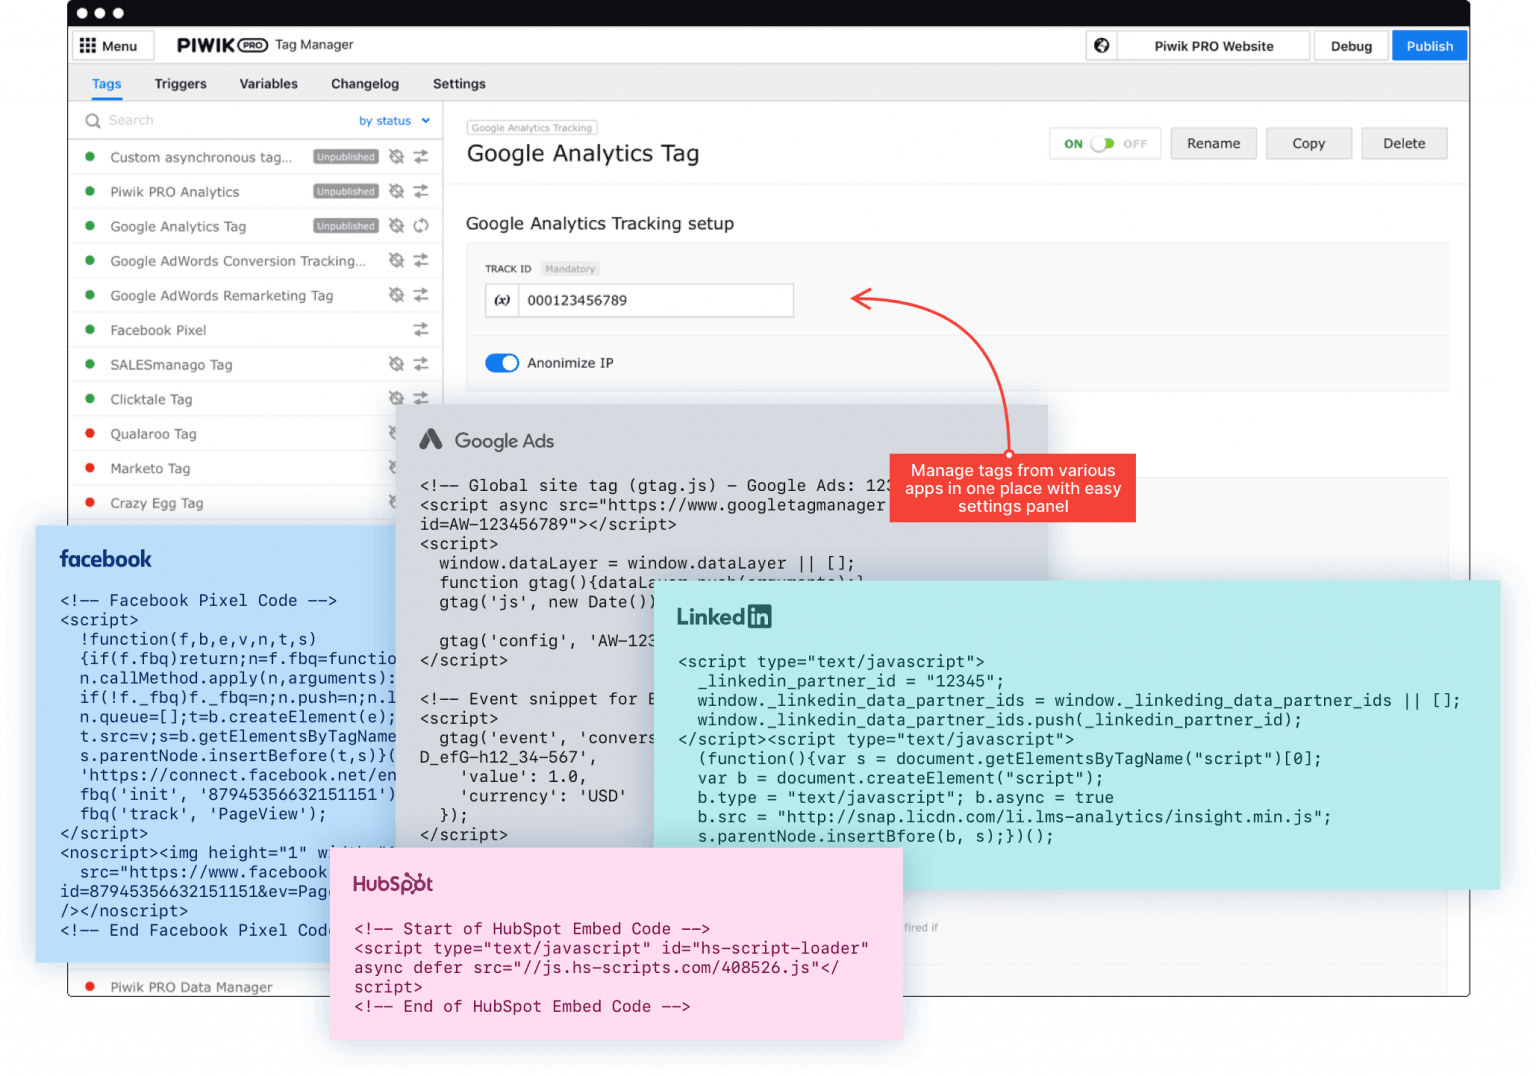
Task: Click the arrows icon on Custom asynchronous tag row
Action: click(x=421, y=157)
